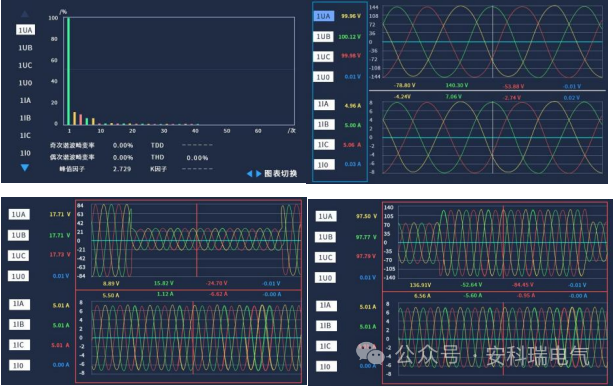Click the K因子 label
This screenshot has width=614, height=387.
click(159, 169)
